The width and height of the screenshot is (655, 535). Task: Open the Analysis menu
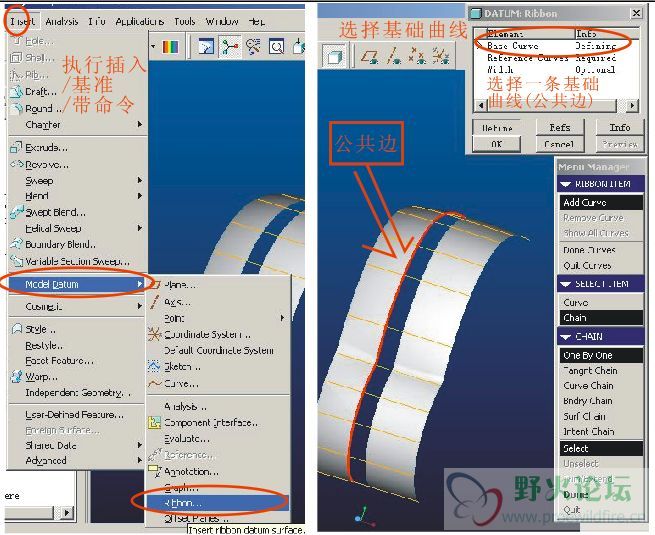coord(61,21)
